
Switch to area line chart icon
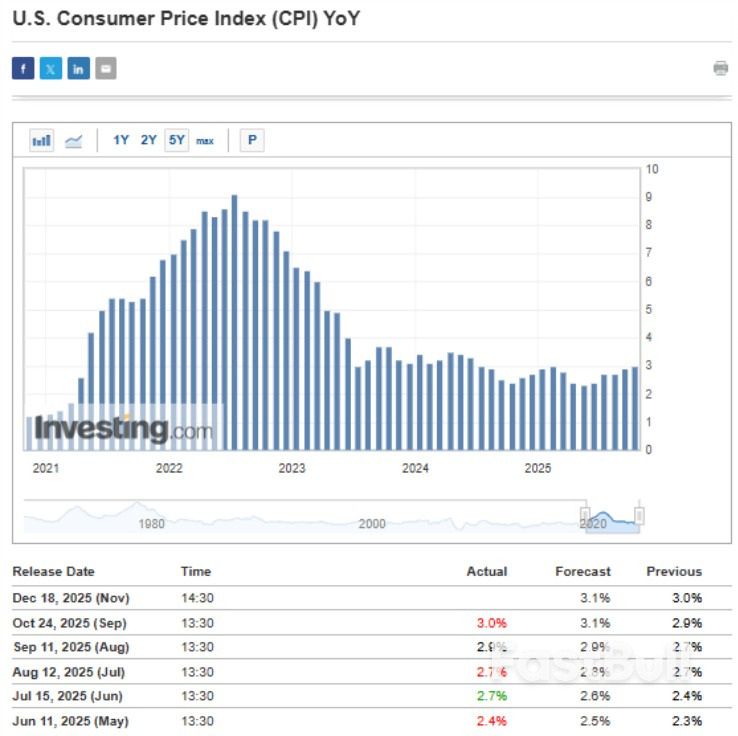73,141
